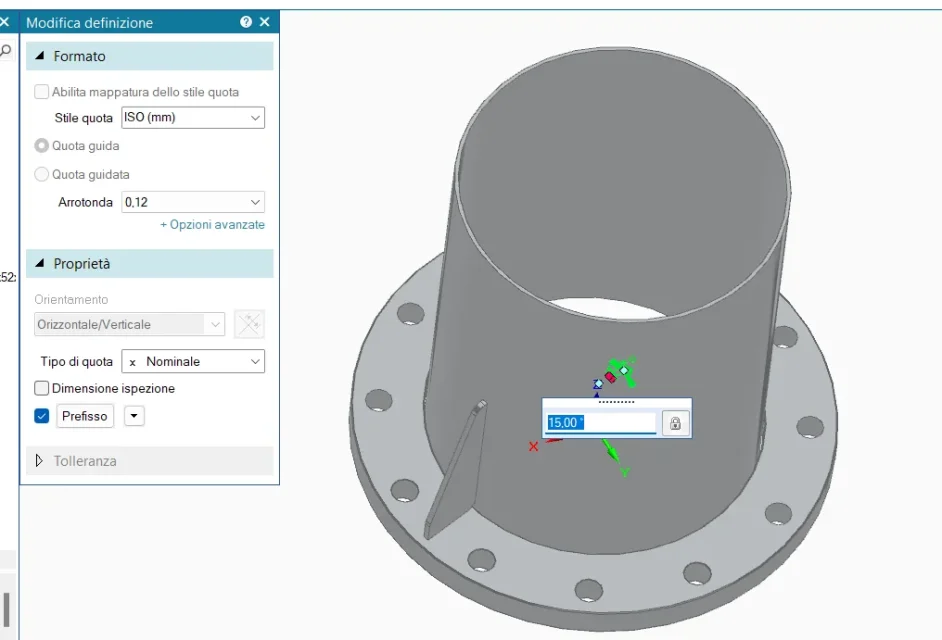Enable Abilita mappatura dello stile quota checkbox
The width and height of the screenshot is (942, 640).
tap(42, 92)
